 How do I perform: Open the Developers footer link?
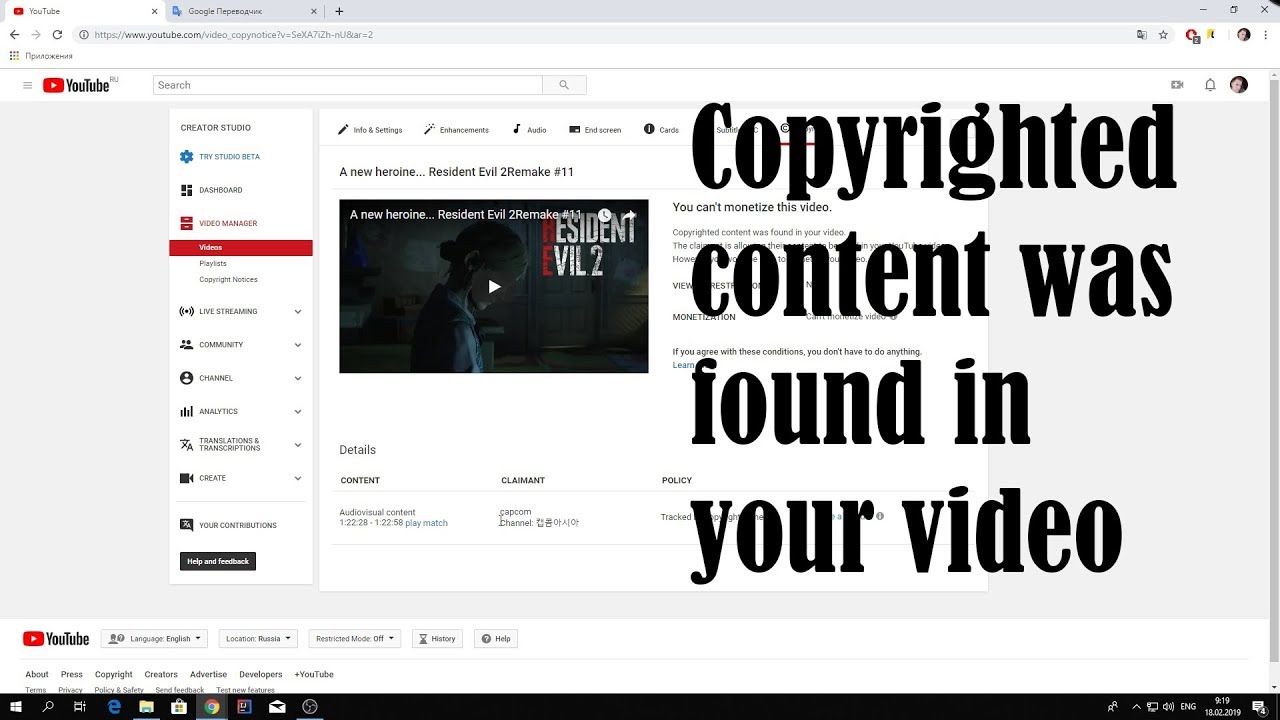click(261, 674)
